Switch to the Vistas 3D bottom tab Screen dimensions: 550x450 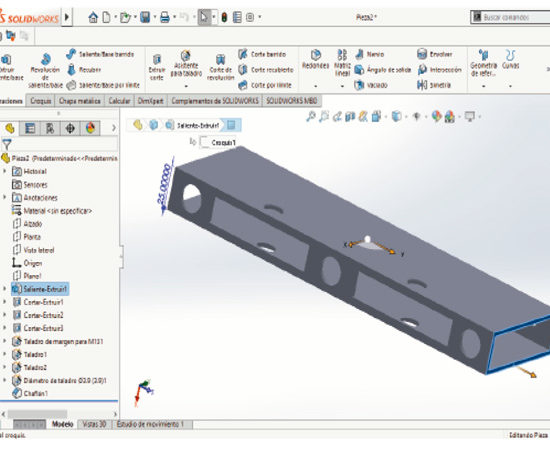coord(94,424)
